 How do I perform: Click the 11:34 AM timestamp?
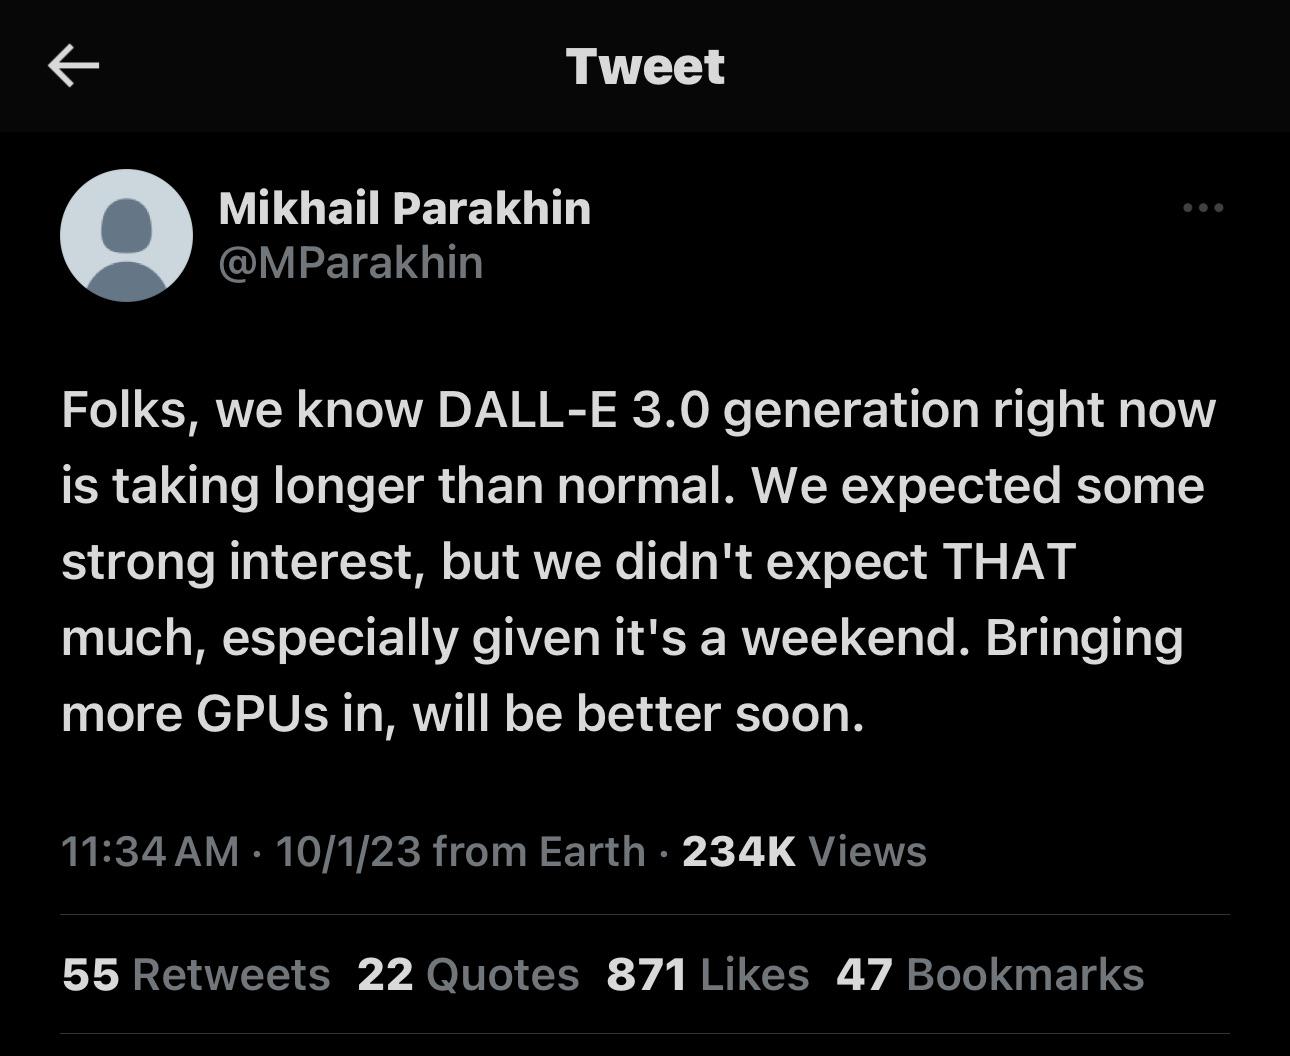coord(150,852)
